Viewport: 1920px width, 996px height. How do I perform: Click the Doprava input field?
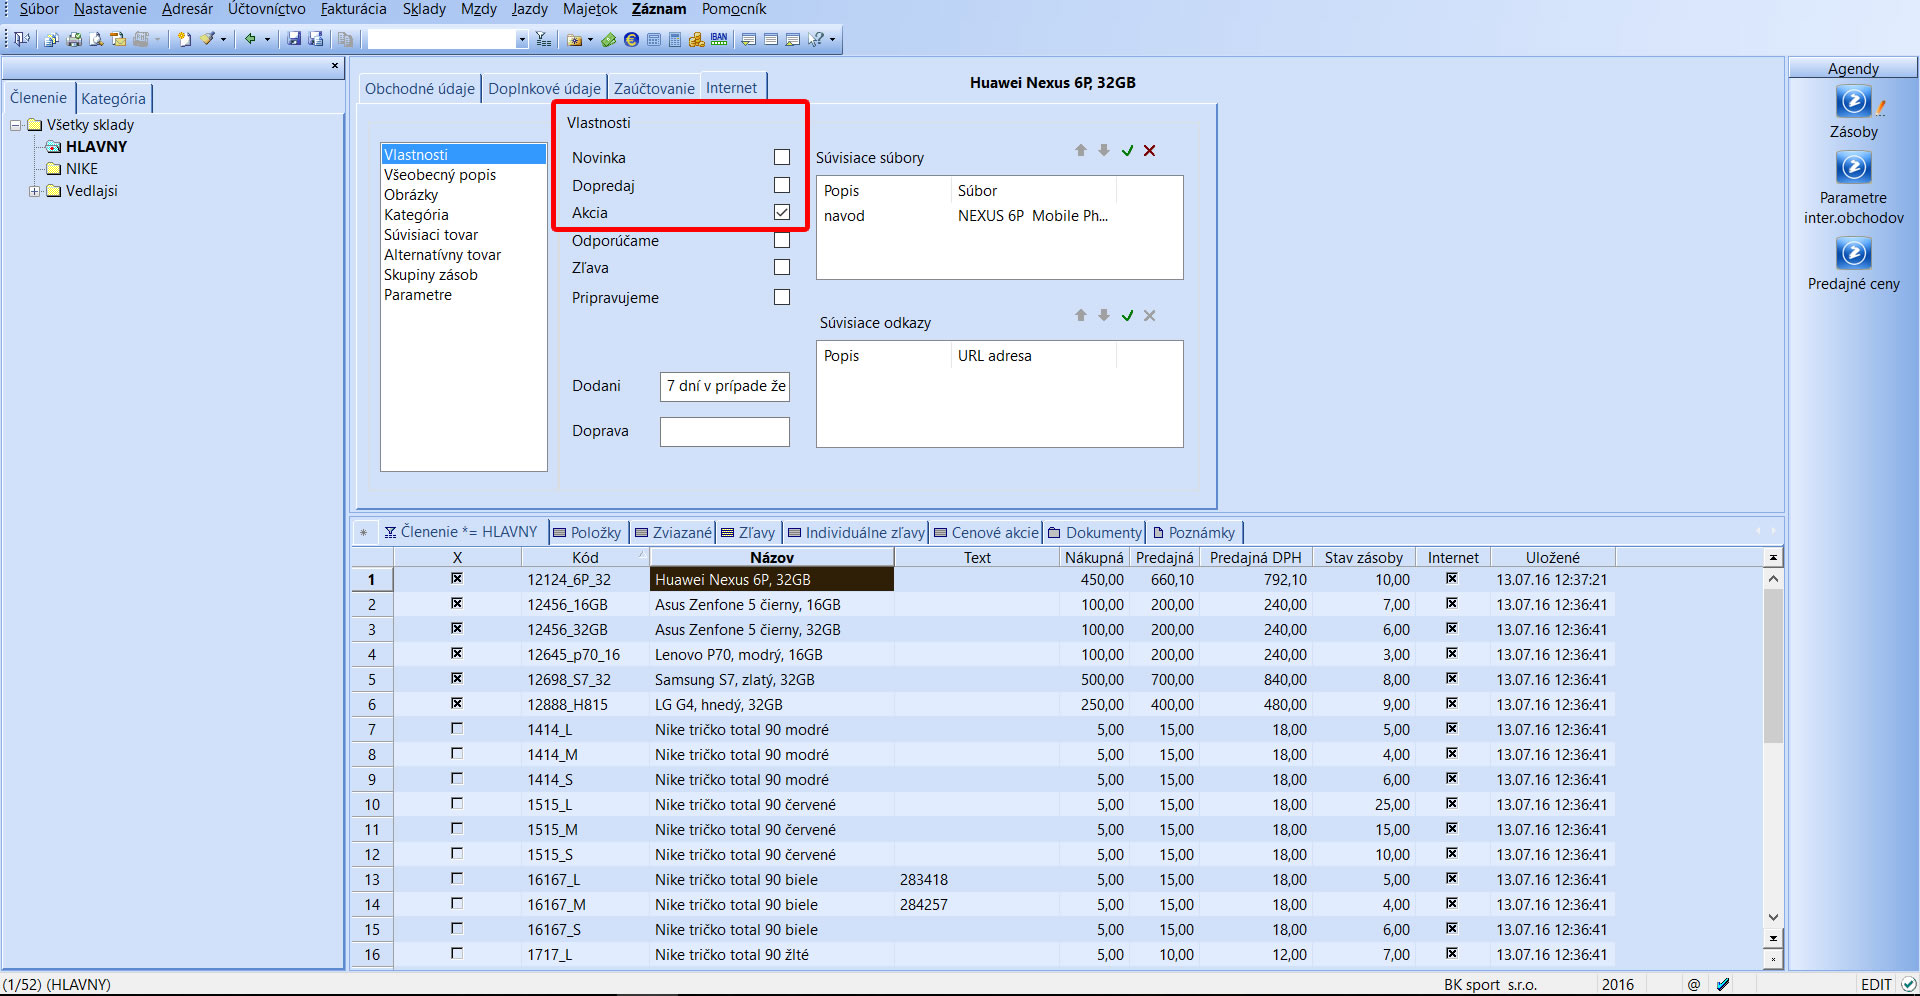(x=725, y=431)
